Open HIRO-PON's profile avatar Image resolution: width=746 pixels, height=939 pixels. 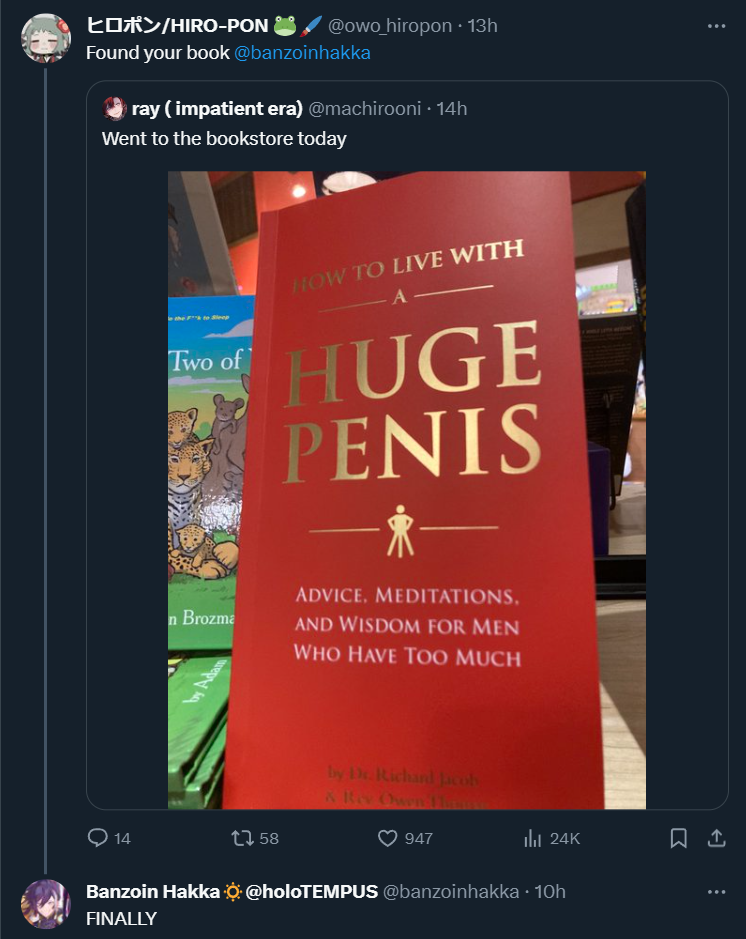tap(46, 38)
